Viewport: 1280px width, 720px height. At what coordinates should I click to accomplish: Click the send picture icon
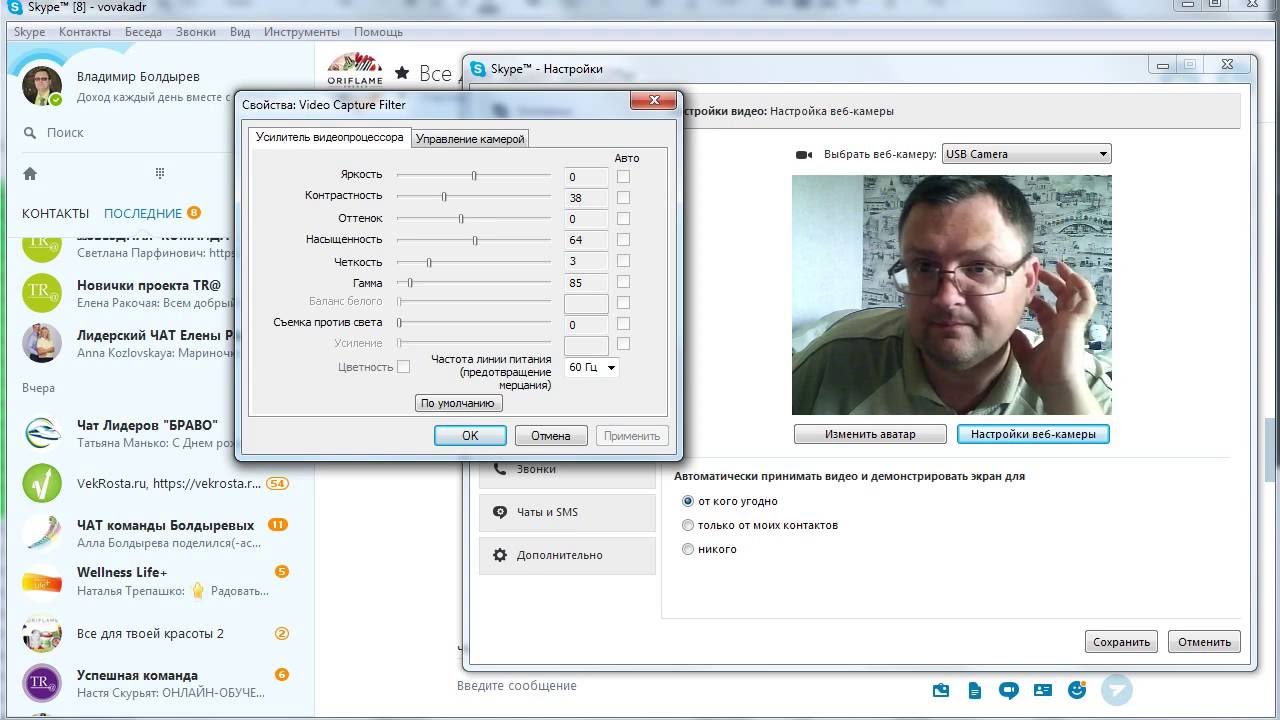pyautogui.click(x=941, y=690)
